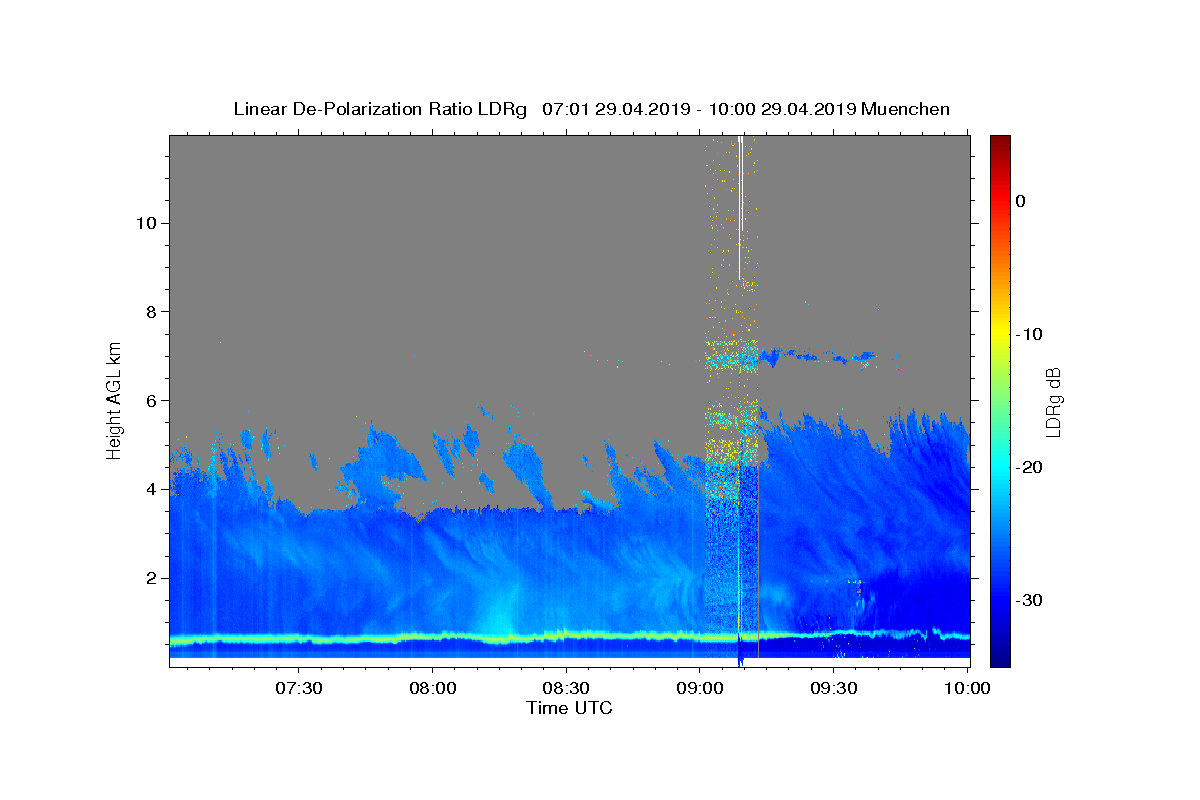Click the 10:00 time tick label
This screenshot has height=800, width=1200.
[967, 688]
